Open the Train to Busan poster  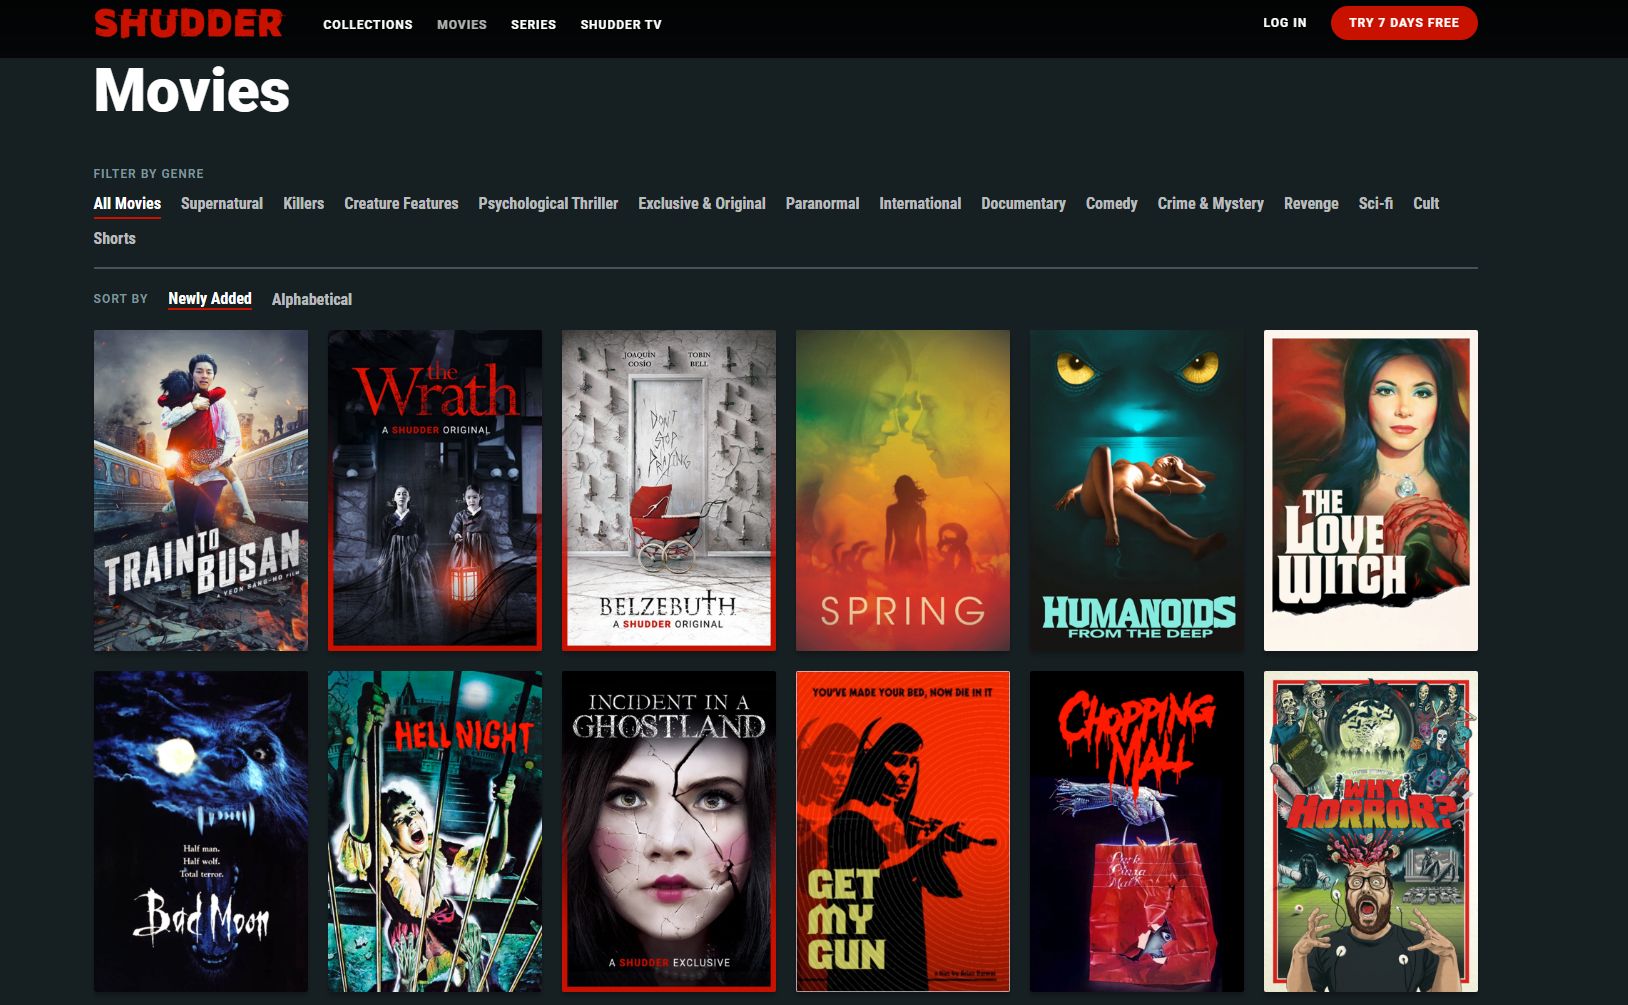[201, 490]
